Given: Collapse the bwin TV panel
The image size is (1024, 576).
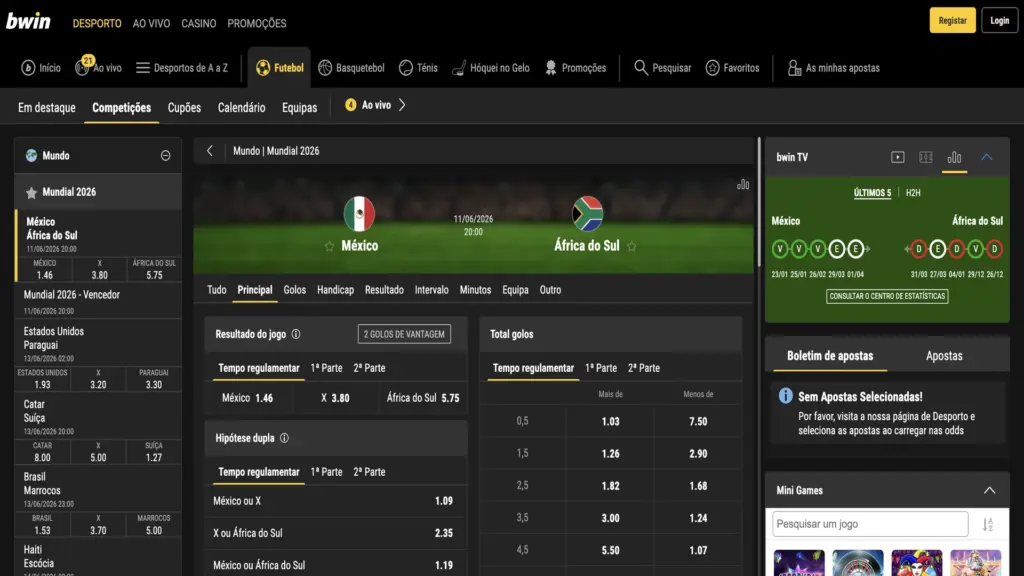Looking at the screenshot, I should tap(987, 157).
